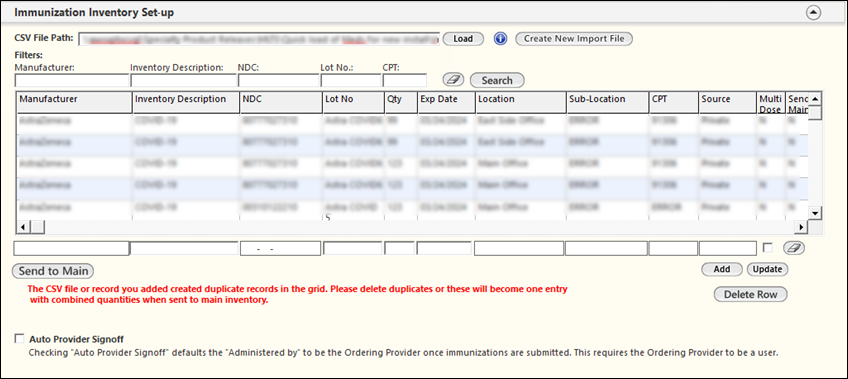848x379 pixels.
Task: Sort by Manufacturer column header
Action: (x=74, y=102)
